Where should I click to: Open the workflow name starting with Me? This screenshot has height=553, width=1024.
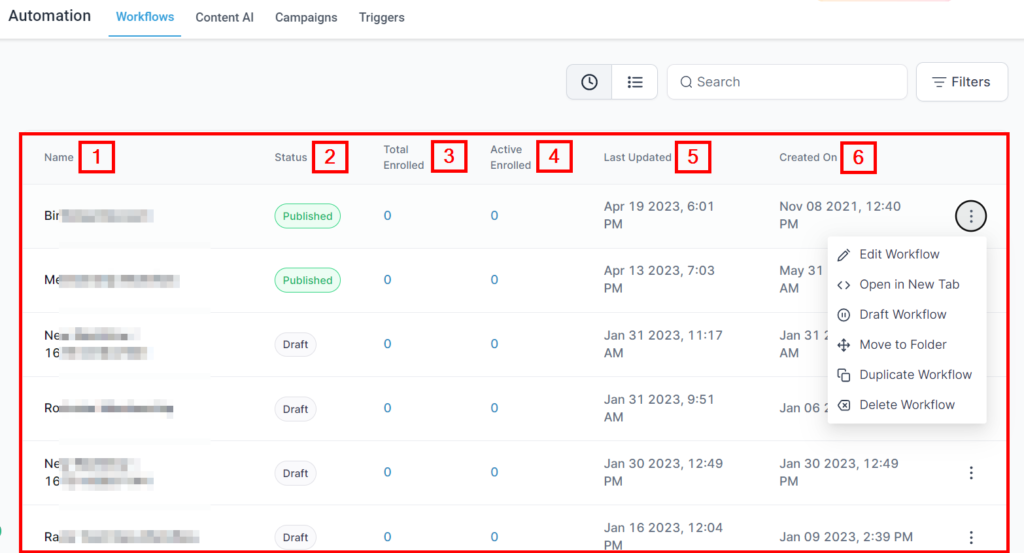click(112, 280)
